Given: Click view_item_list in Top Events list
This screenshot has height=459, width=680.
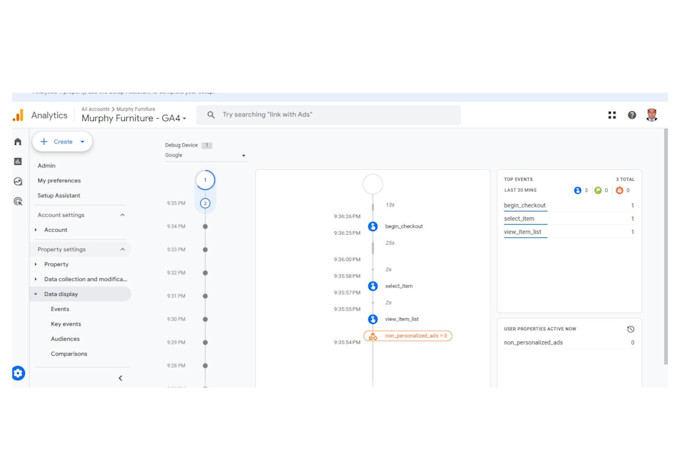Looking at the screenshot, I should point(523,232).
